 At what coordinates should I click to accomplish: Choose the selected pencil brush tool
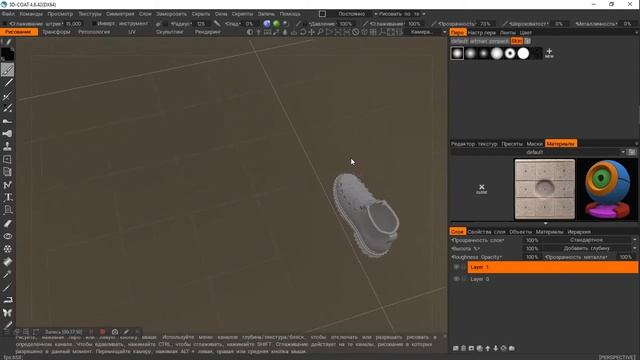point(7,70)
